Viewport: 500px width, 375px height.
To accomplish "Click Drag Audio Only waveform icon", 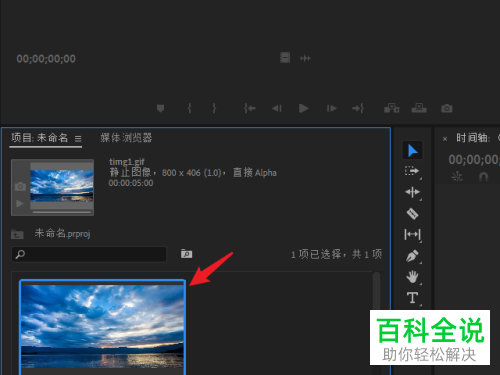I will click(305, 58).
